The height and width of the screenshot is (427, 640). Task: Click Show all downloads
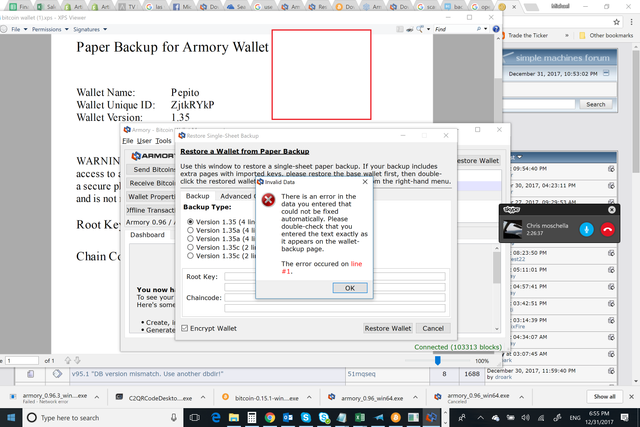point(604,396)
